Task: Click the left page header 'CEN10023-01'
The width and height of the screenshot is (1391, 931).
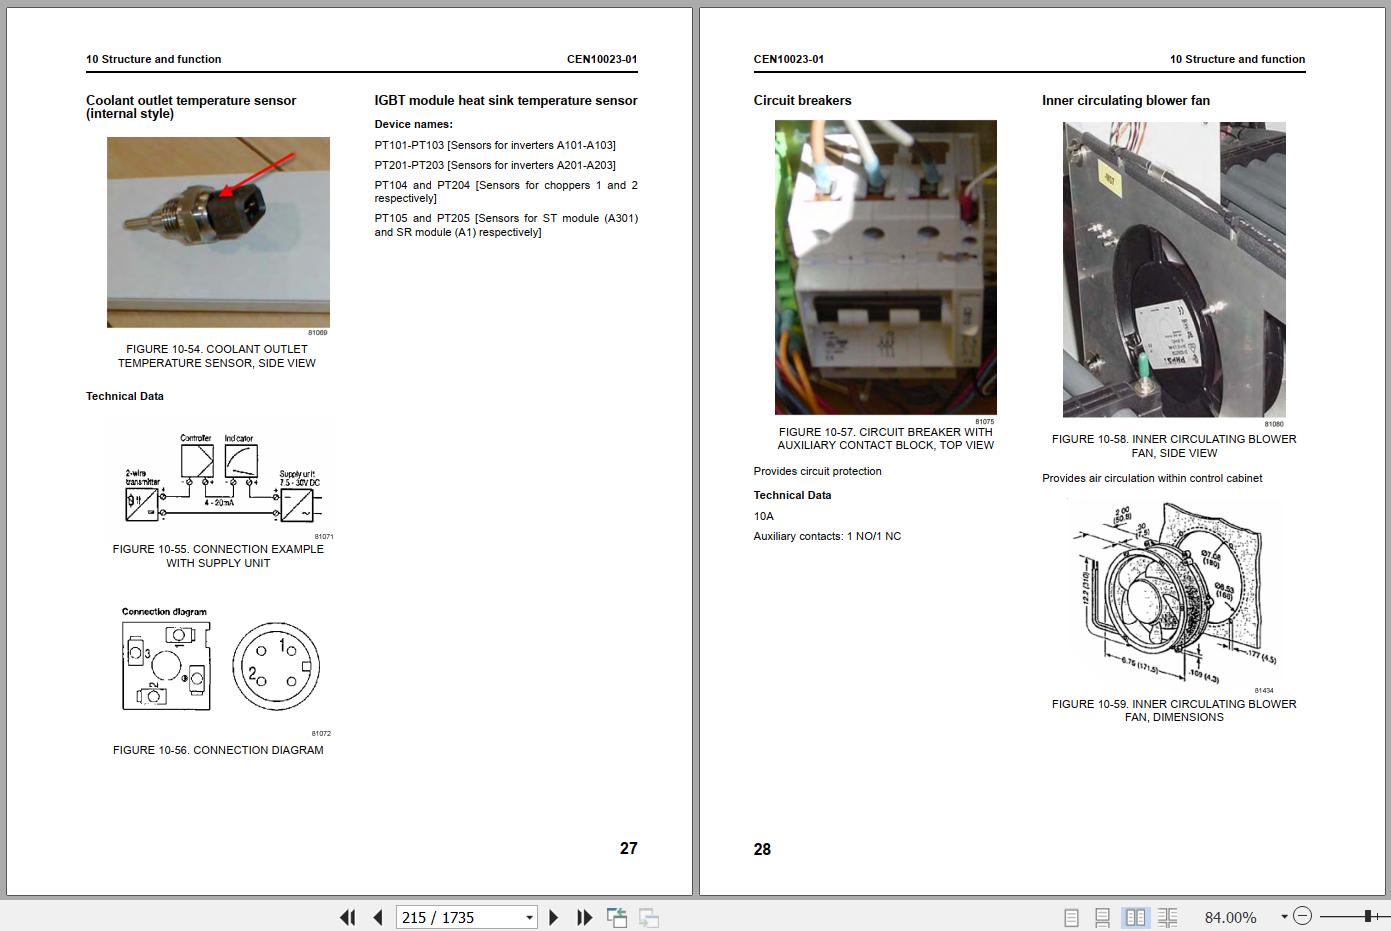Action: [x=602, y=59]
